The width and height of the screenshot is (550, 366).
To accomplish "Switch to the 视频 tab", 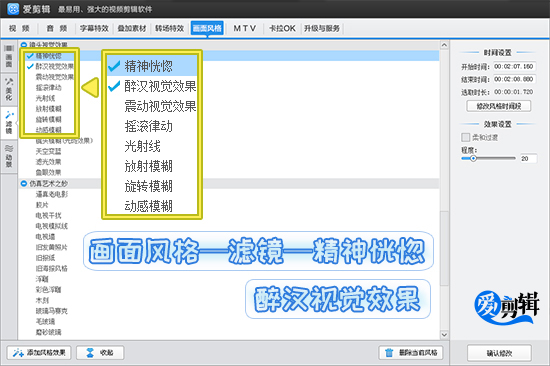I will [19, 28].
